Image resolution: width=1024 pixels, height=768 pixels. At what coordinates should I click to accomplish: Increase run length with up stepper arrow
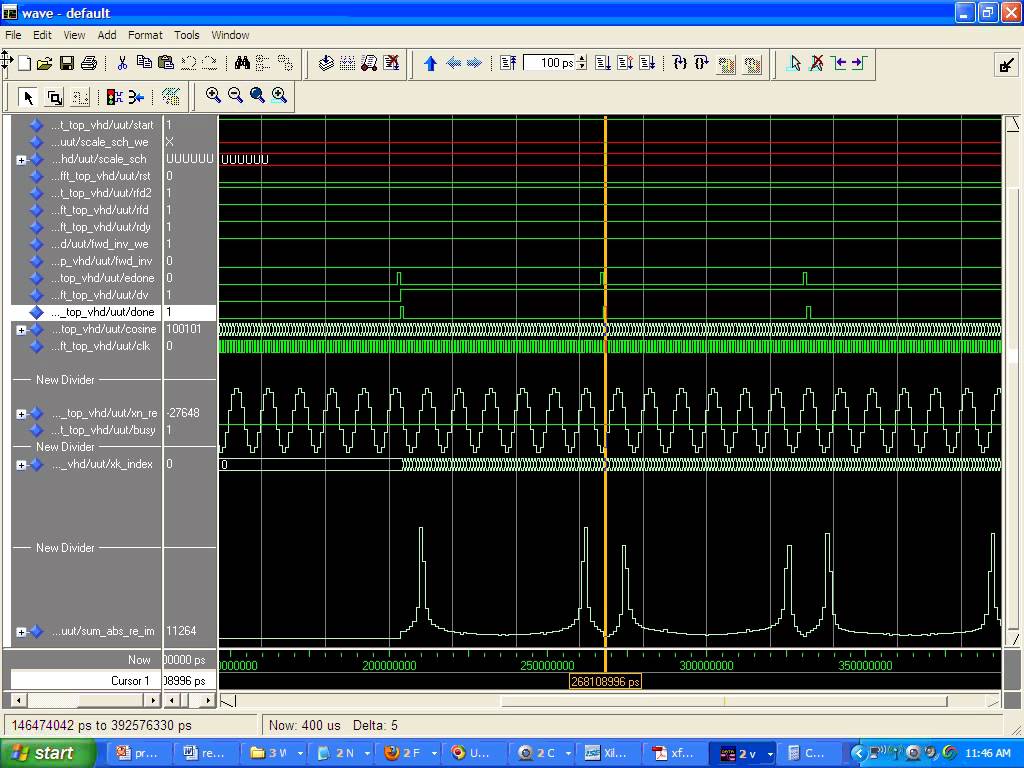click(582, 59)
